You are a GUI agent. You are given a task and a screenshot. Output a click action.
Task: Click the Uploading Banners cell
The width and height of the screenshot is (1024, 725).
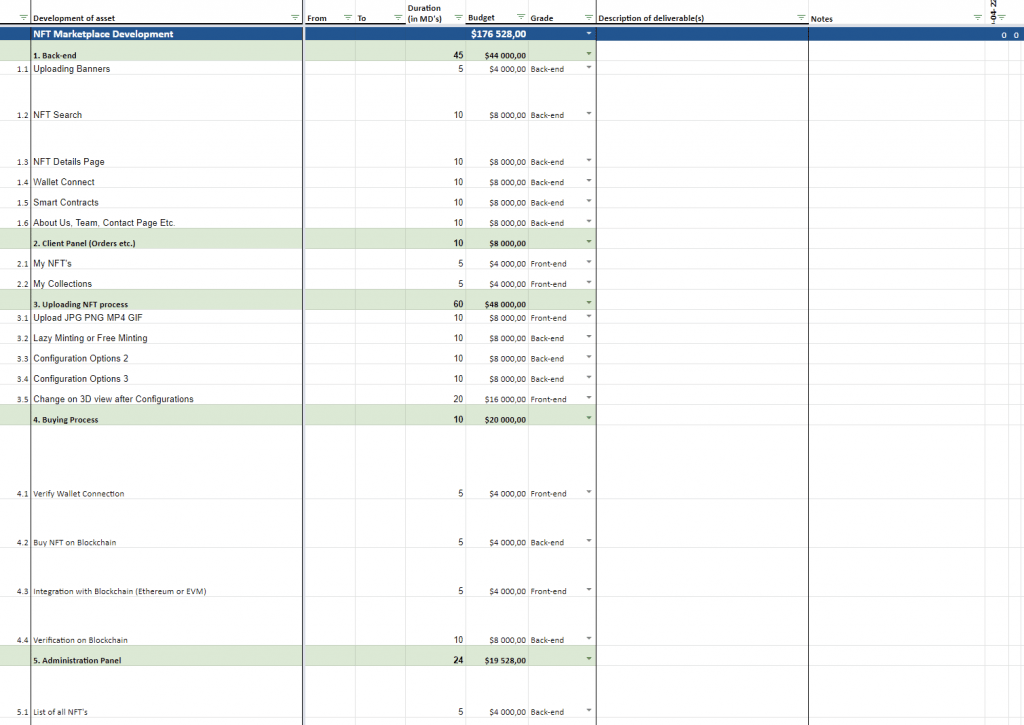click(167, 68)
